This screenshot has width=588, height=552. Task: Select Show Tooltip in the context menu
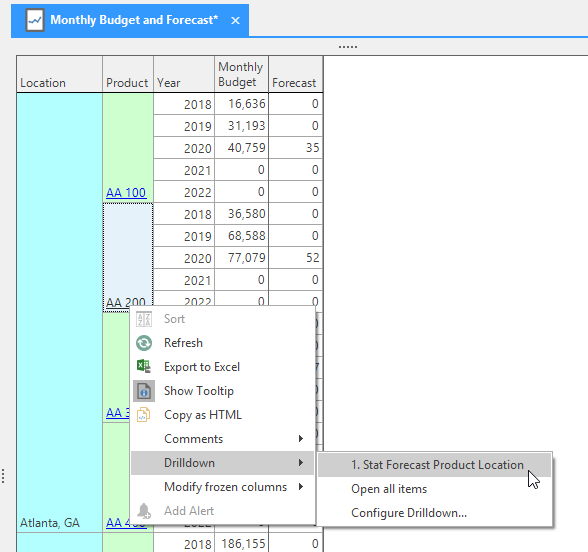coord(222,391)
